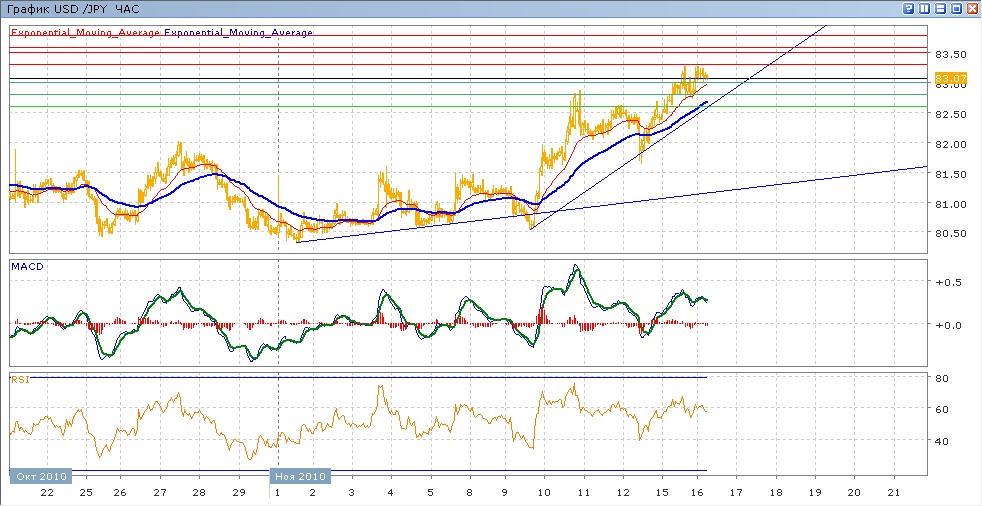Open help with the question mark icon
The height and width of the screenshot is (506, 982).
click(x=908, y=8)
